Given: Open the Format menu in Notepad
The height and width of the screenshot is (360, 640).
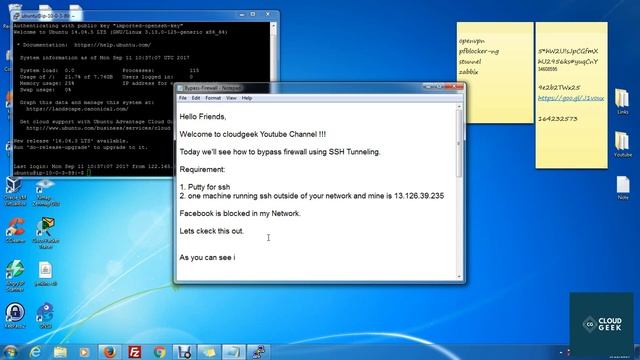Looking at the screenshot, I should click(213, 98).
